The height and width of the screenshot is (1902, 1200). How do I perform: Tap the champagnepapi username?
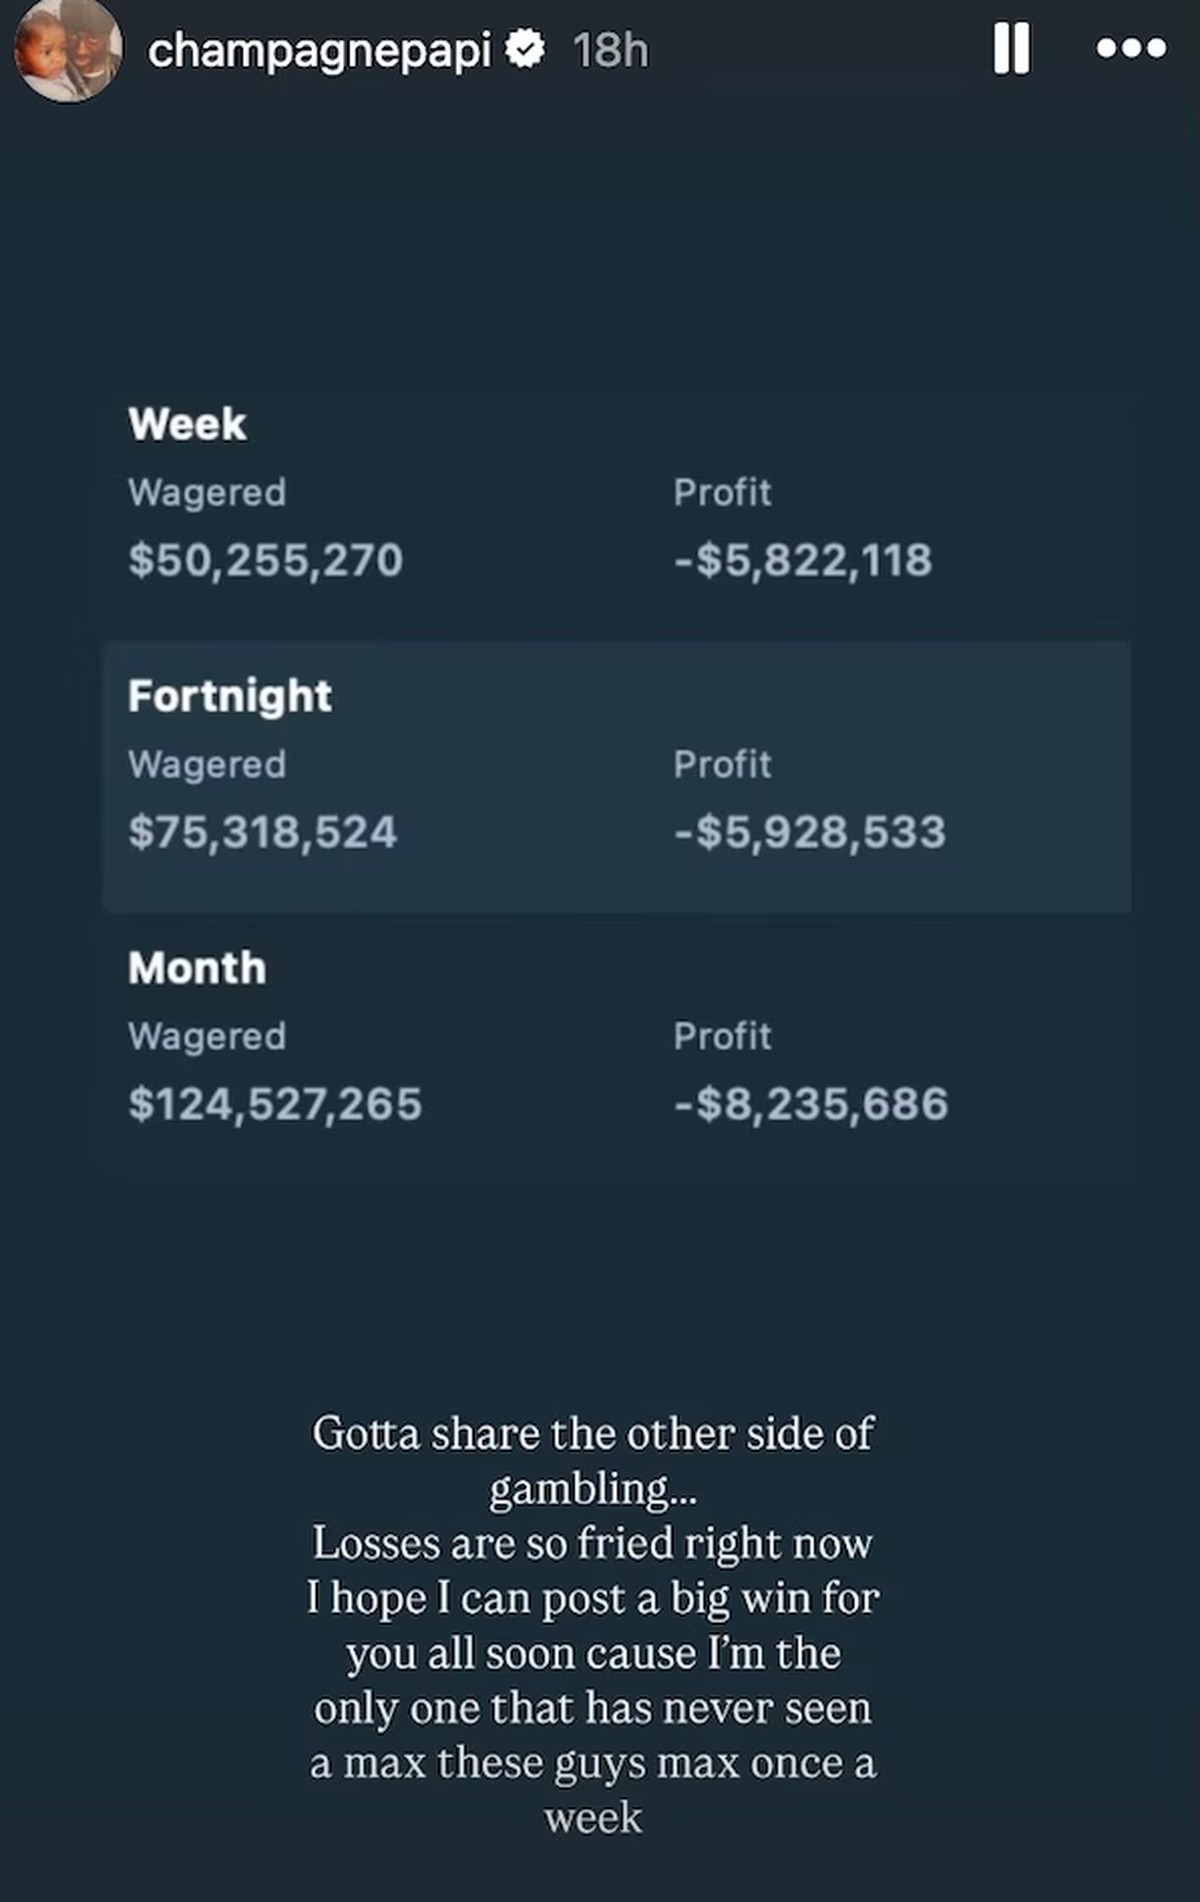coord(319,51)
